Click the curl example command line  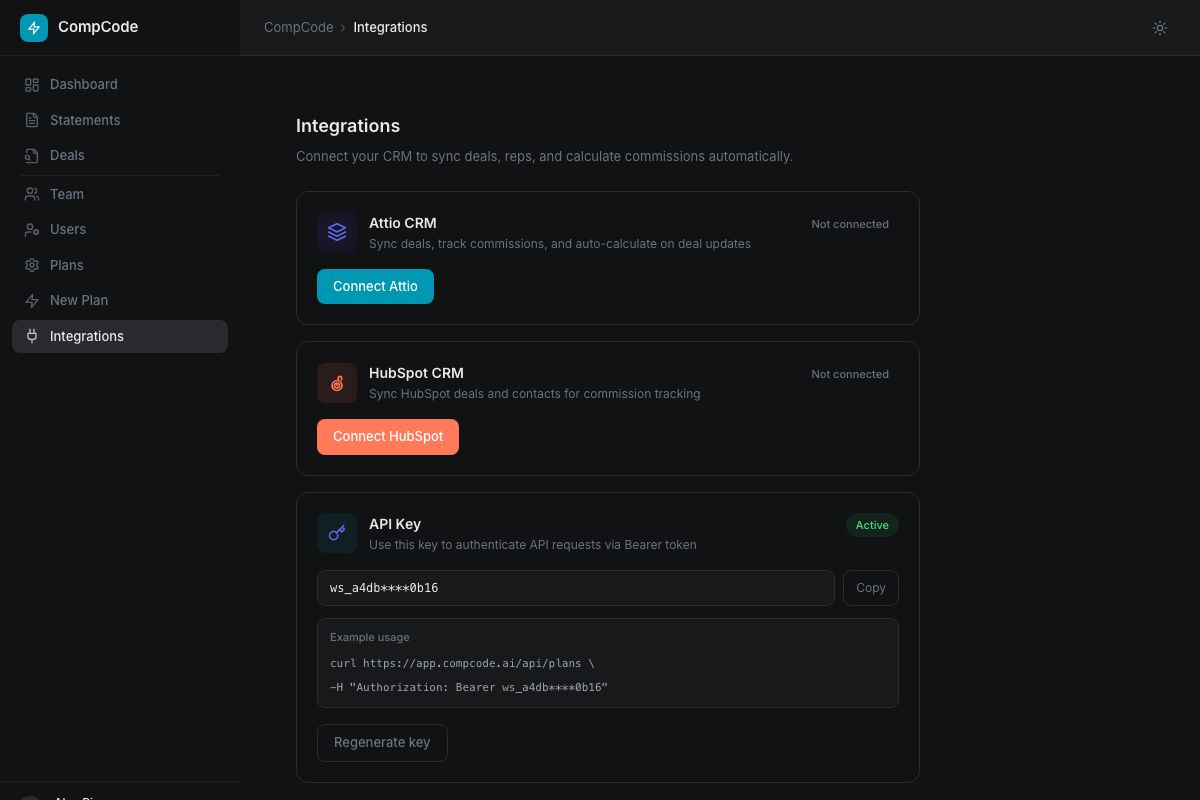click(x=462, y=663)
